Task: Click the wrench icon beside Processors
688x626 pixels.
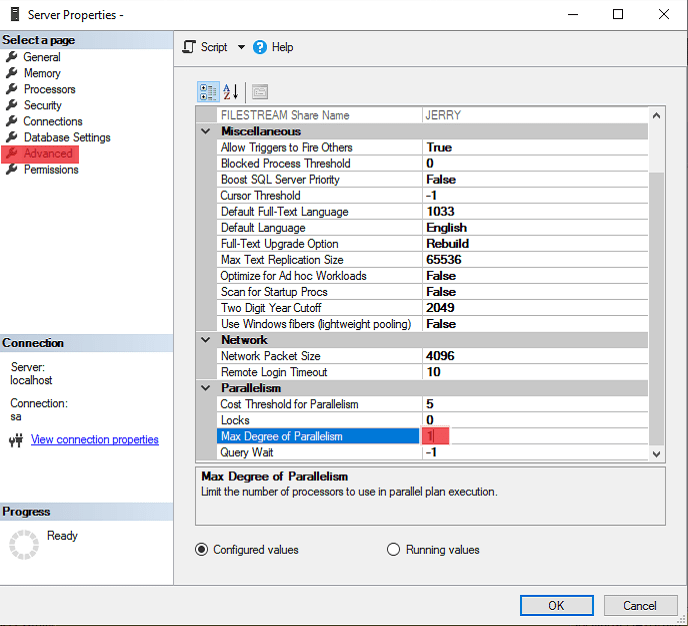Action: click(12, 89)
